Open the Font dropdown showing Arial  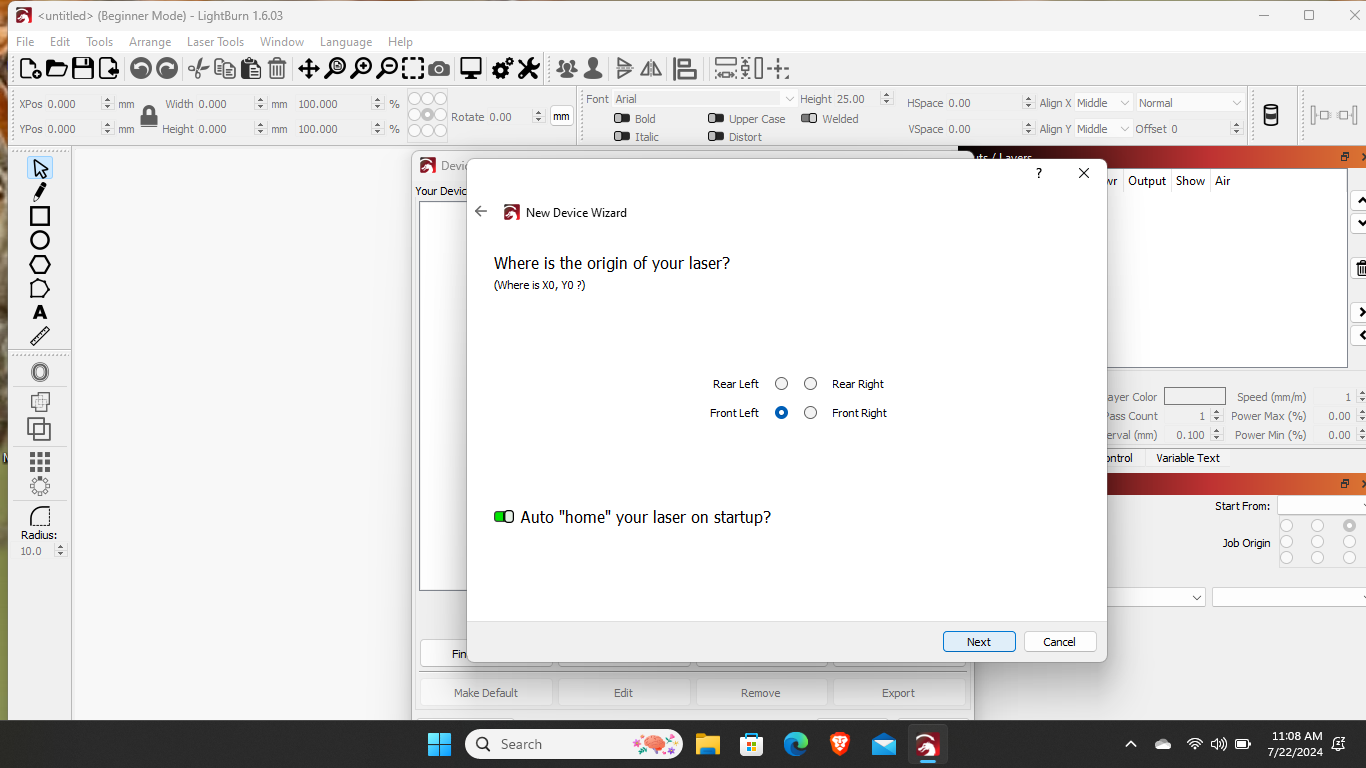coord(700,99)
